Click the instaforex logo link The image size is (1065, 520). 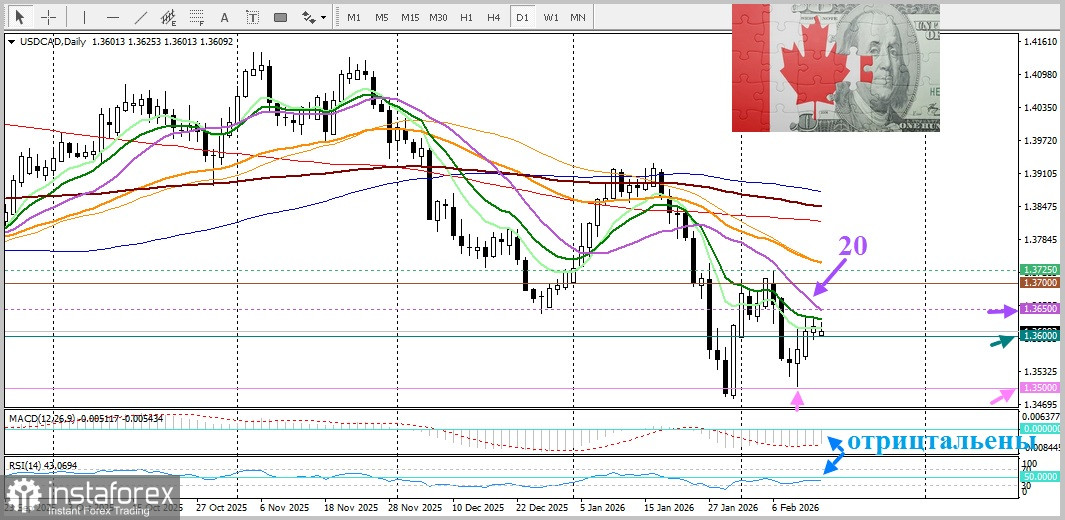coord(90,496)
